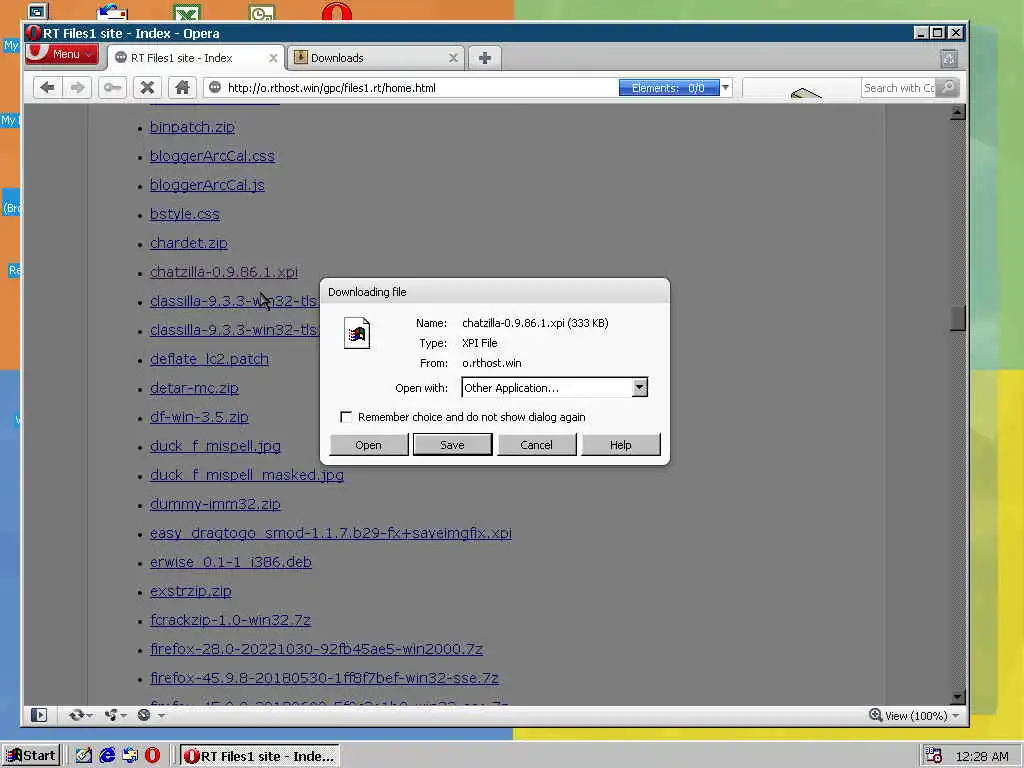1024x768 pixels.
Task: Click the system tray calendar icon
Action: [x=934, y=756]
